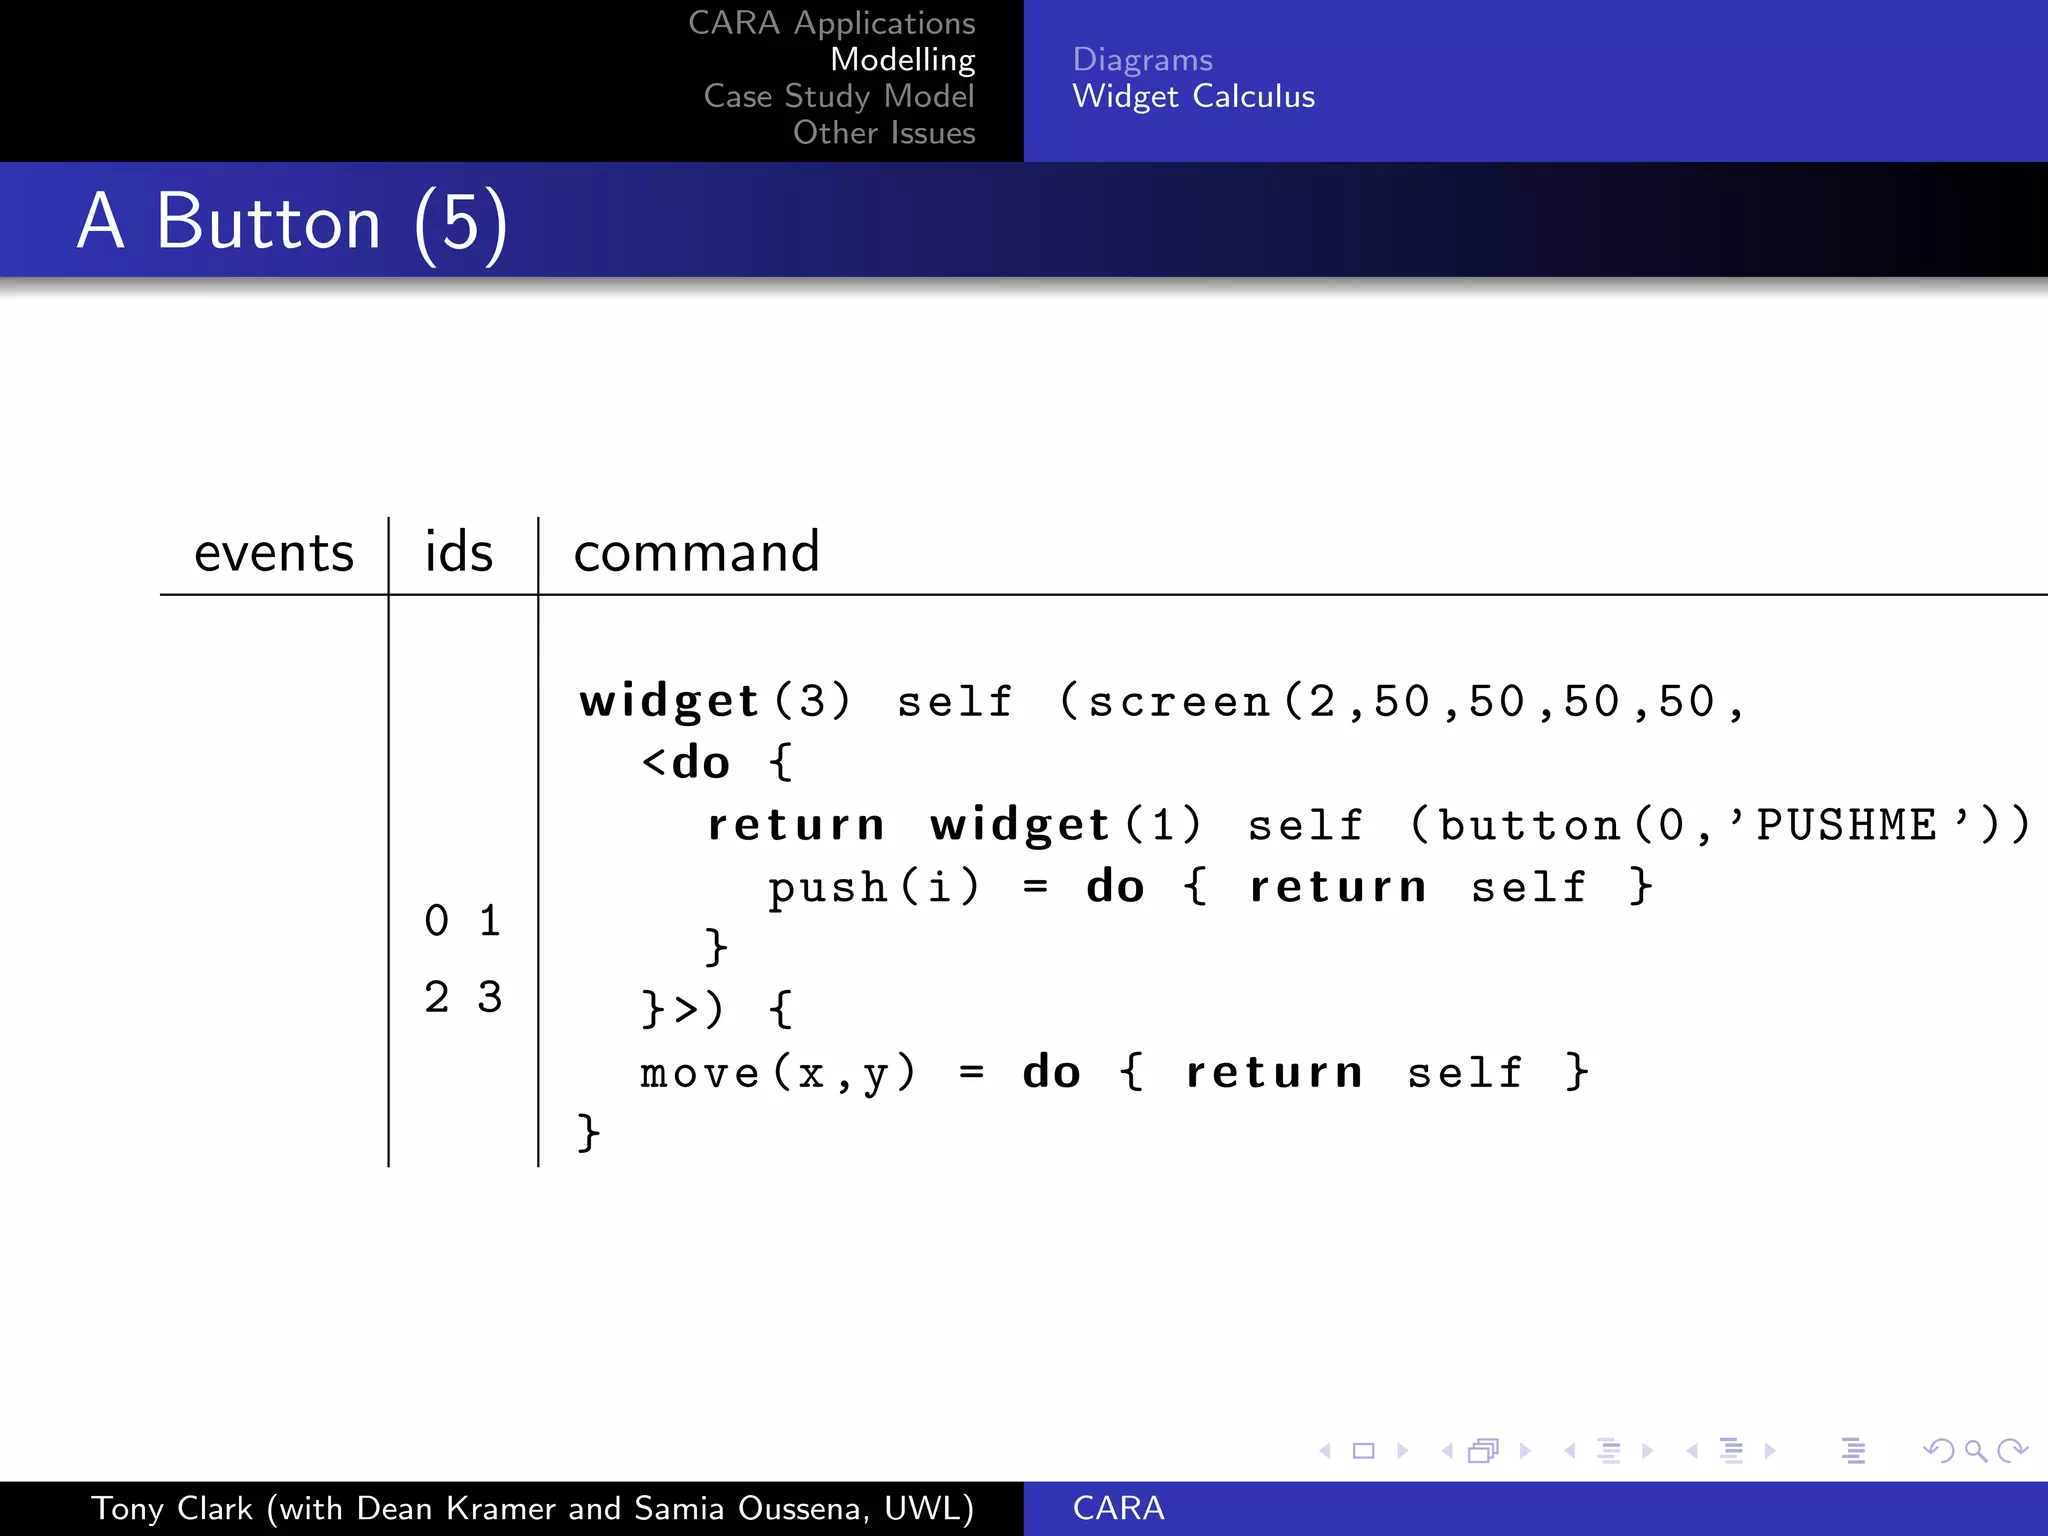Advance to next slide arrow
The height and width of the screenshot is (1536, 2048).
click(1402, 1450)
